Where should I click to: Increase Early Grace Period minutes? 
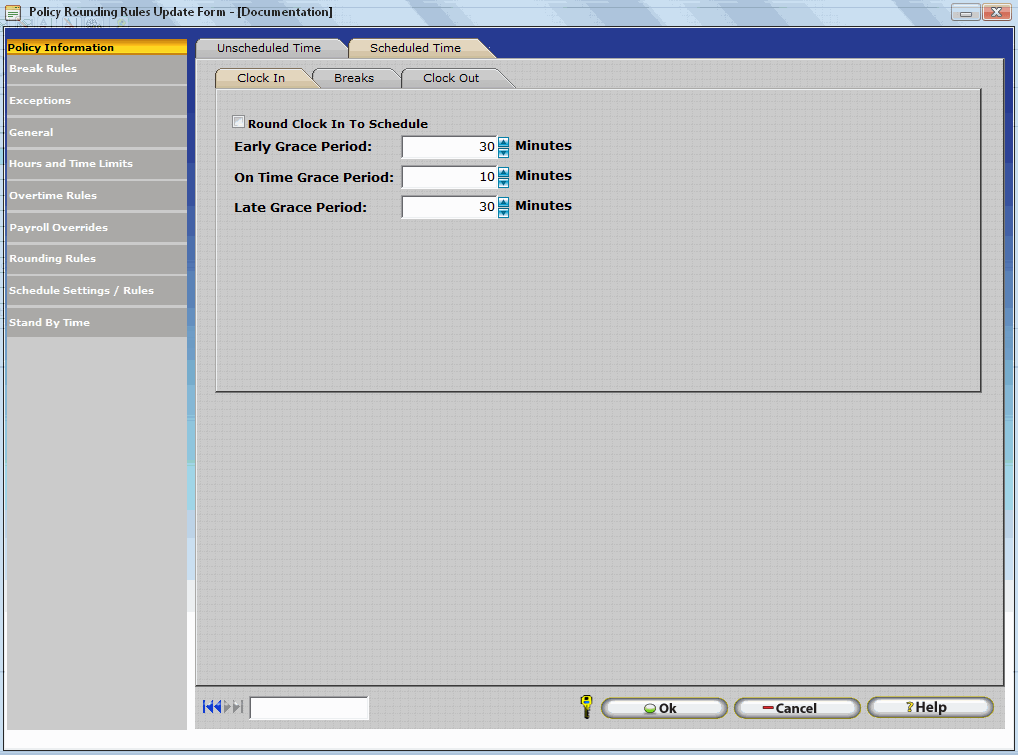pyautogui.click(x=503, y=142)
